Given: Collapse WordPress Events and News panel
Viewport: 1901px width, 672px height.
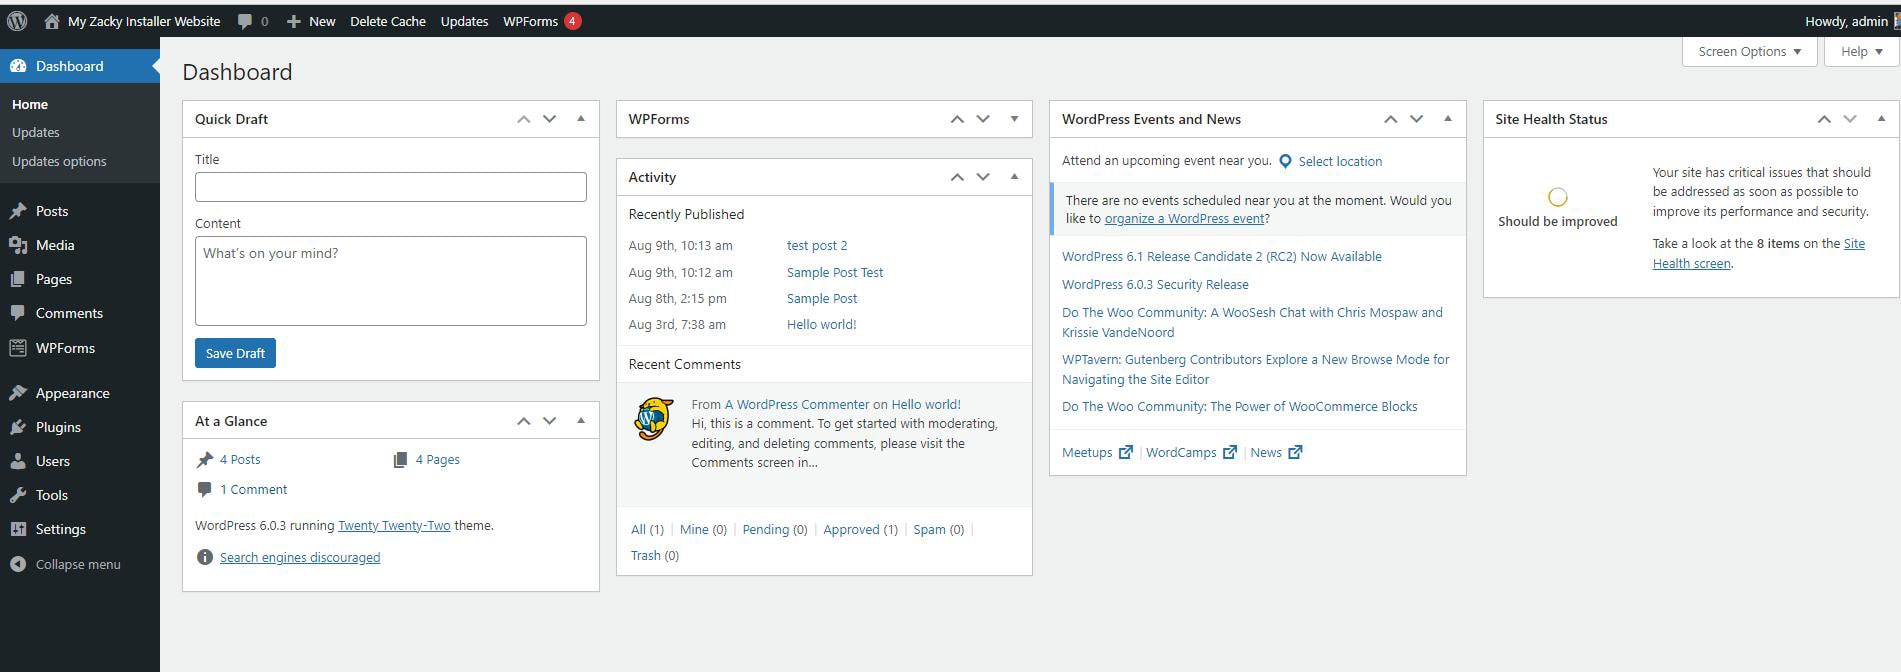Looking at the screenshot, I should point(1447,119).
